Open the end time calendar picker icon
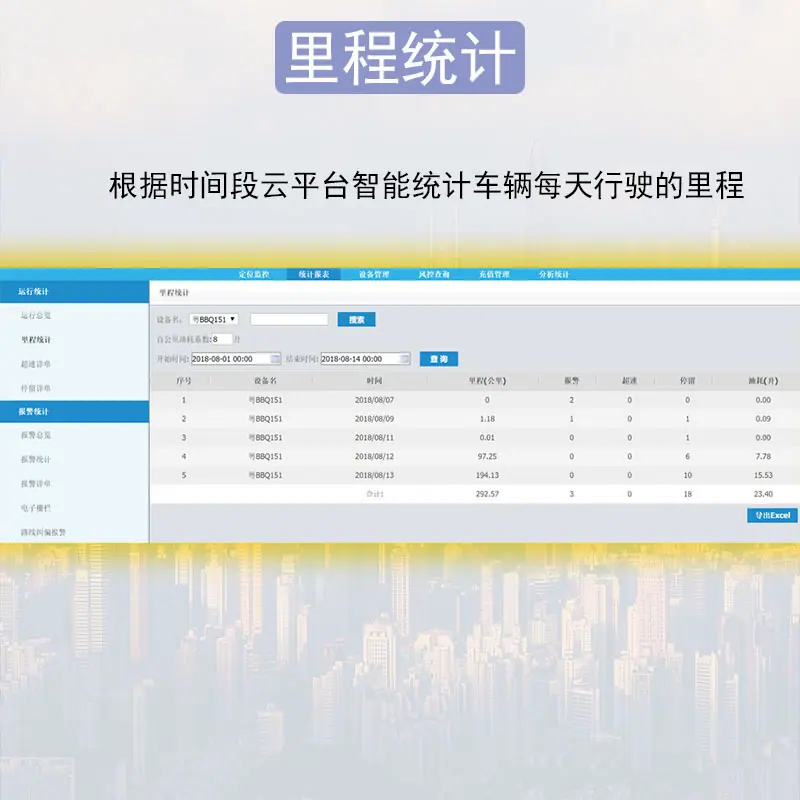This screenshot has height=800, width=800. coord(405,359)
